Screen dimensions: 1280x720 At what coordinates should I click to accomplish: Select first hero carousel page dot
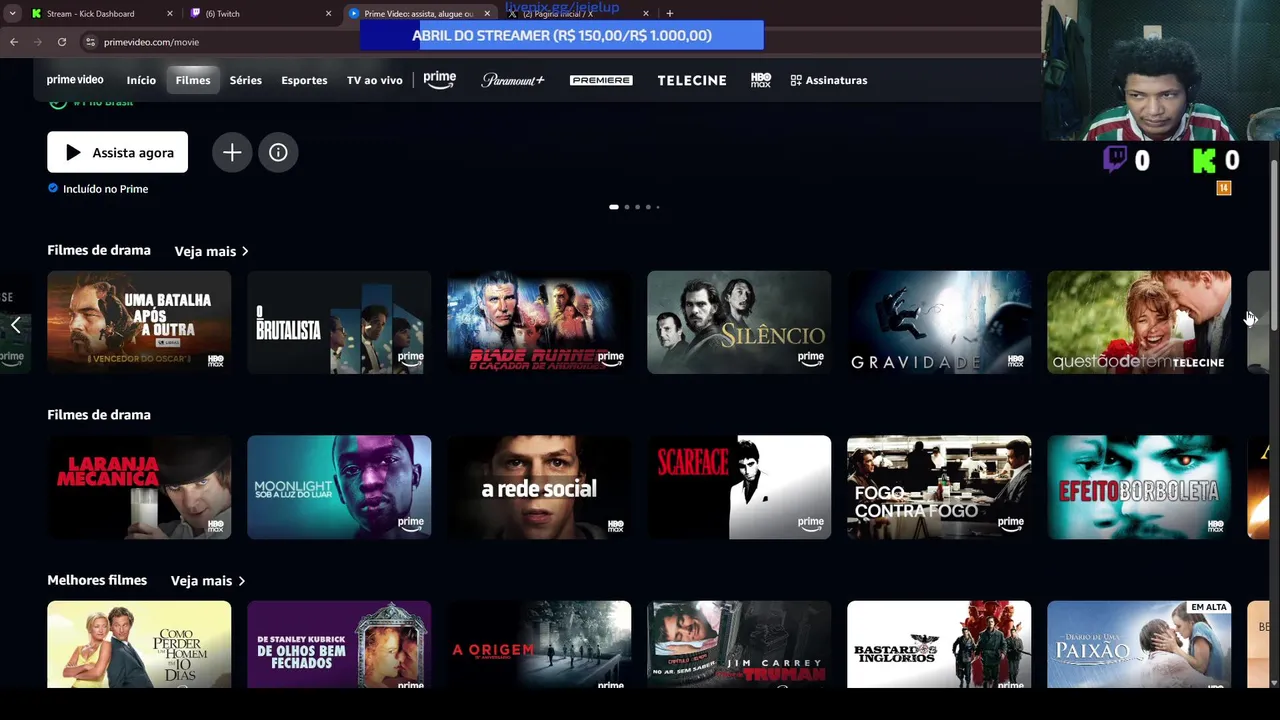pos(614,207)
